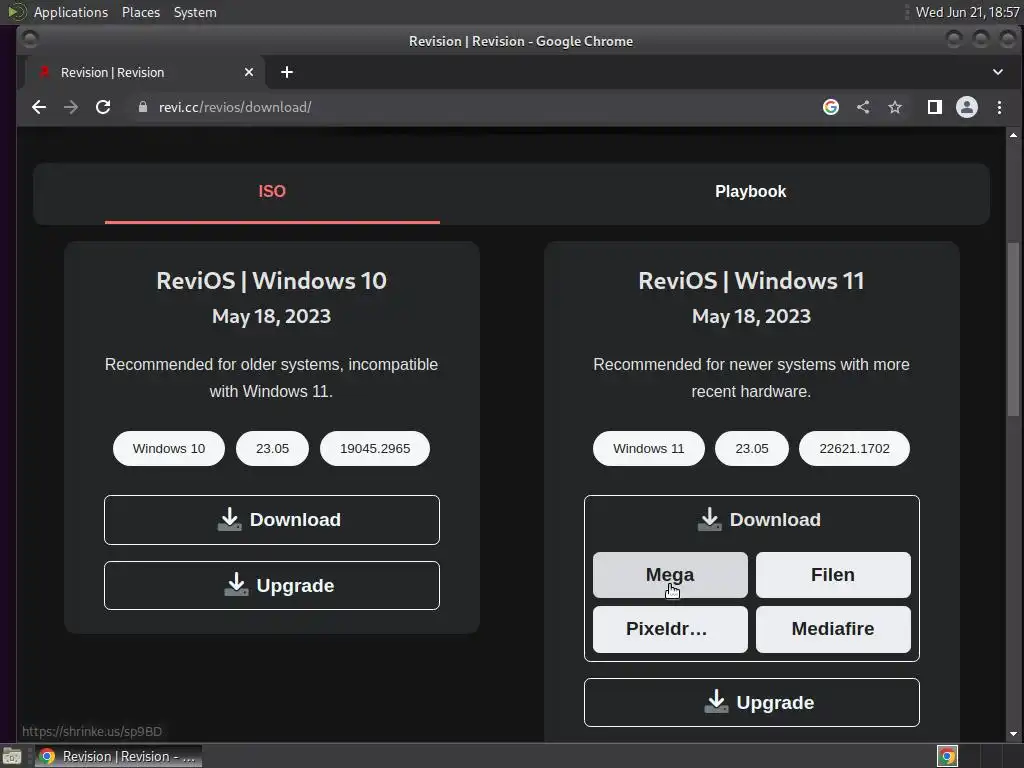Click the 22621.1702 build pill
1024x768 pixels.
[x=854, y=449]
